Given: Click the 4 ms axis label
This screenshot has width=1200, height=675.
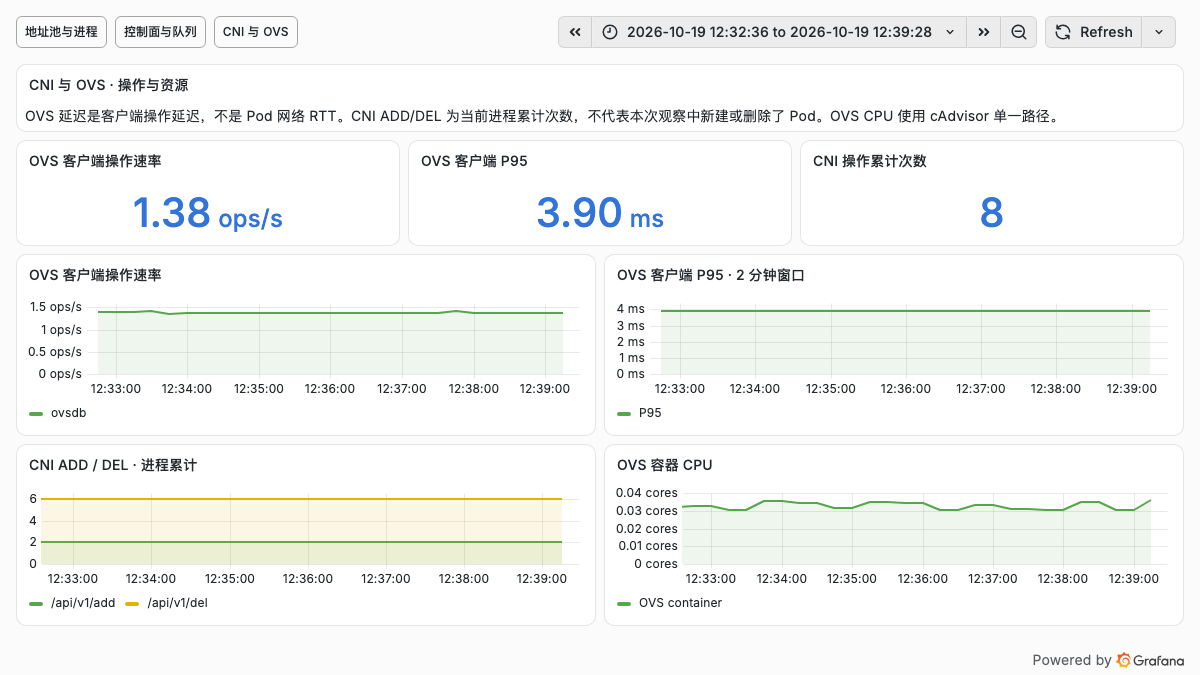Looking at the screenshot, I should pyautogui.click(x=630, y=309).
